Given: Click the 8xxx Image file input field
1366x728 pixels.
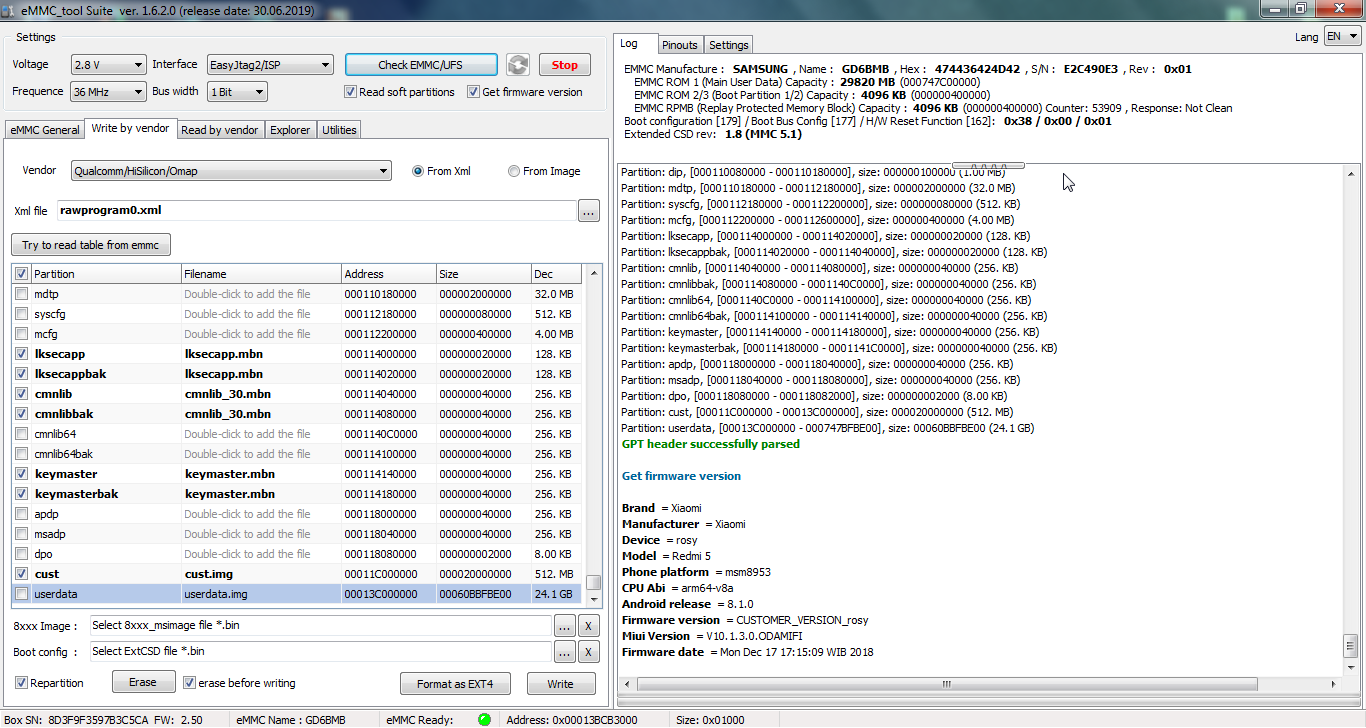Looking at the screenshot, I should (320, 626).
